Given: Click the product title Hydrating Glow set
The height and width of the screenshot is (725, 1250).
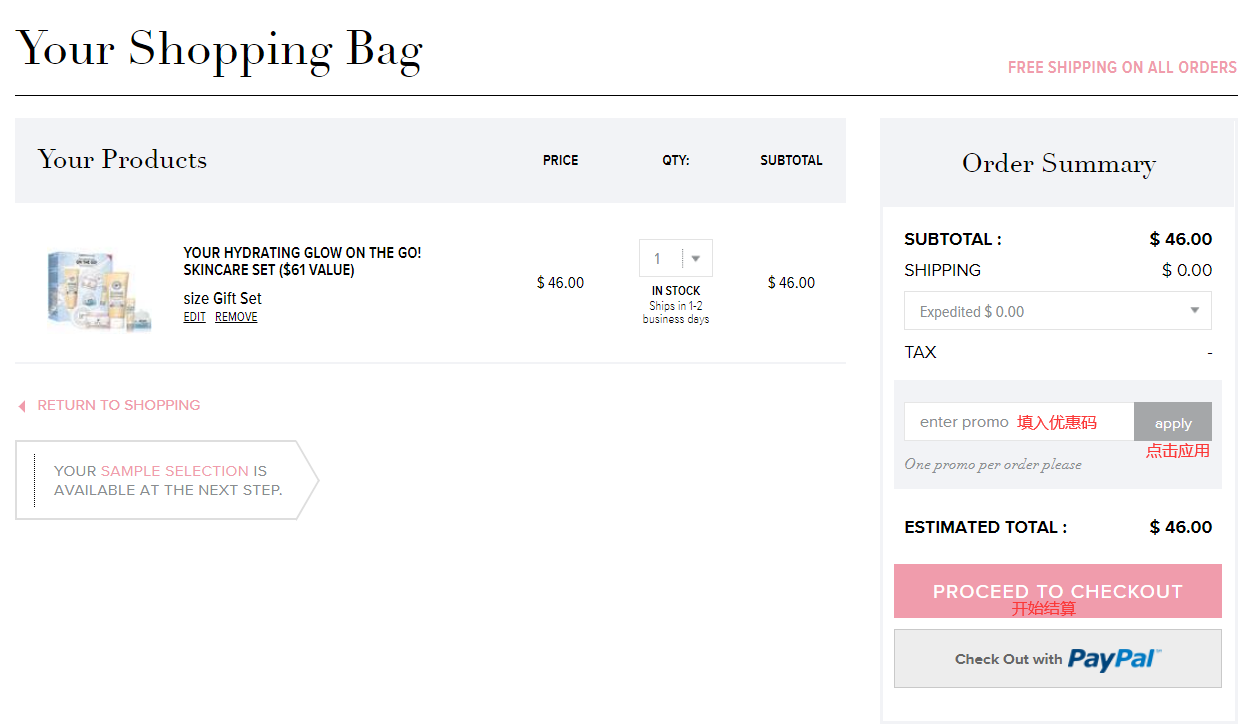Looking at the screenshot, I should (302, 261).
